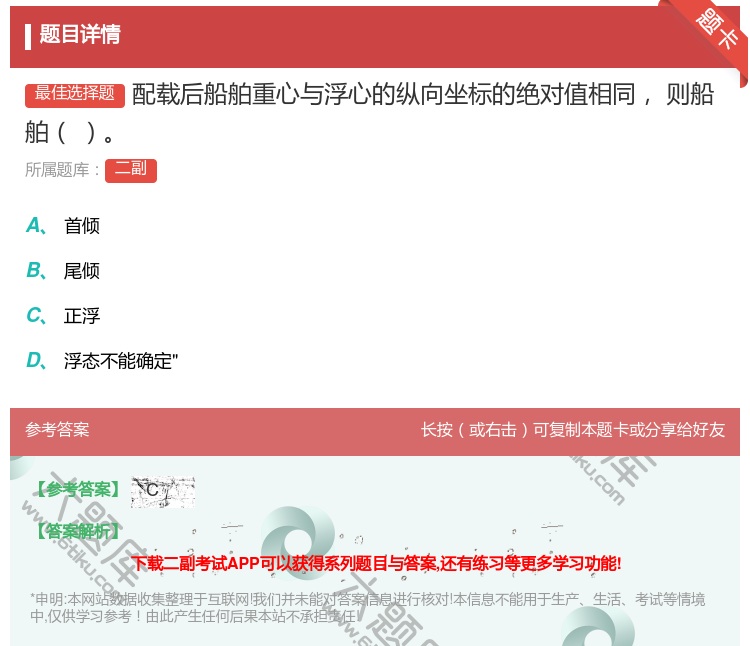
Task: Open the 二副 question bank tag
Action: pyautogui.click(x=131, y=170)
